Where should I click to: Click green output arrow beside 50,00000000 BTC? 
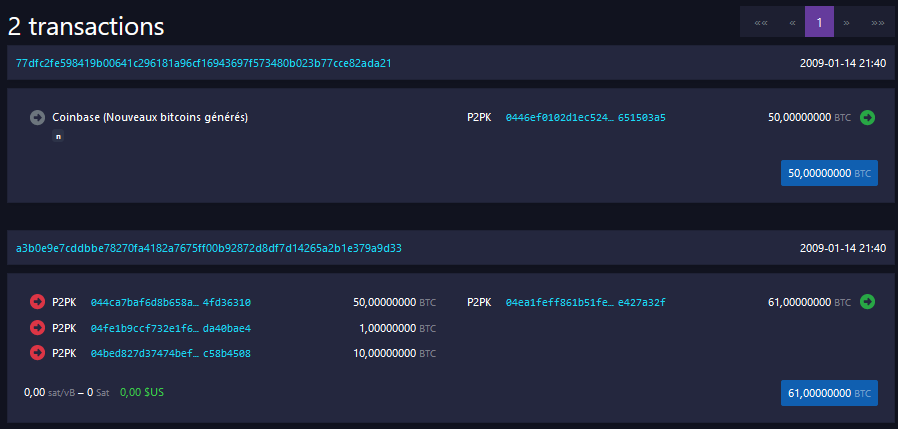tap(867, 117)
